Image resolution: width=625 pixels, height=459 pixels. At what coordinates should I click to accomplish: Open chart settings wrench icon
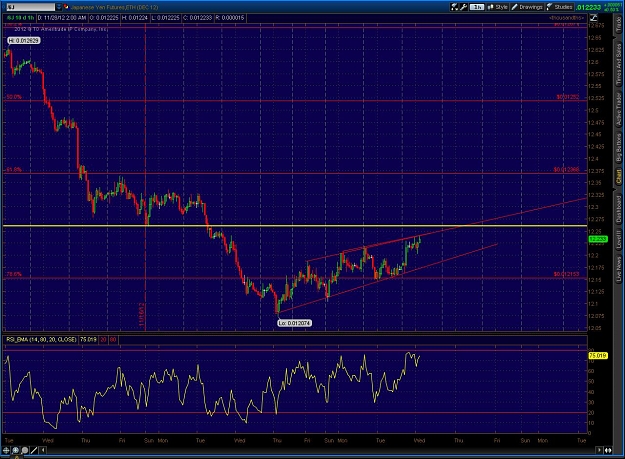click(464, 7)
